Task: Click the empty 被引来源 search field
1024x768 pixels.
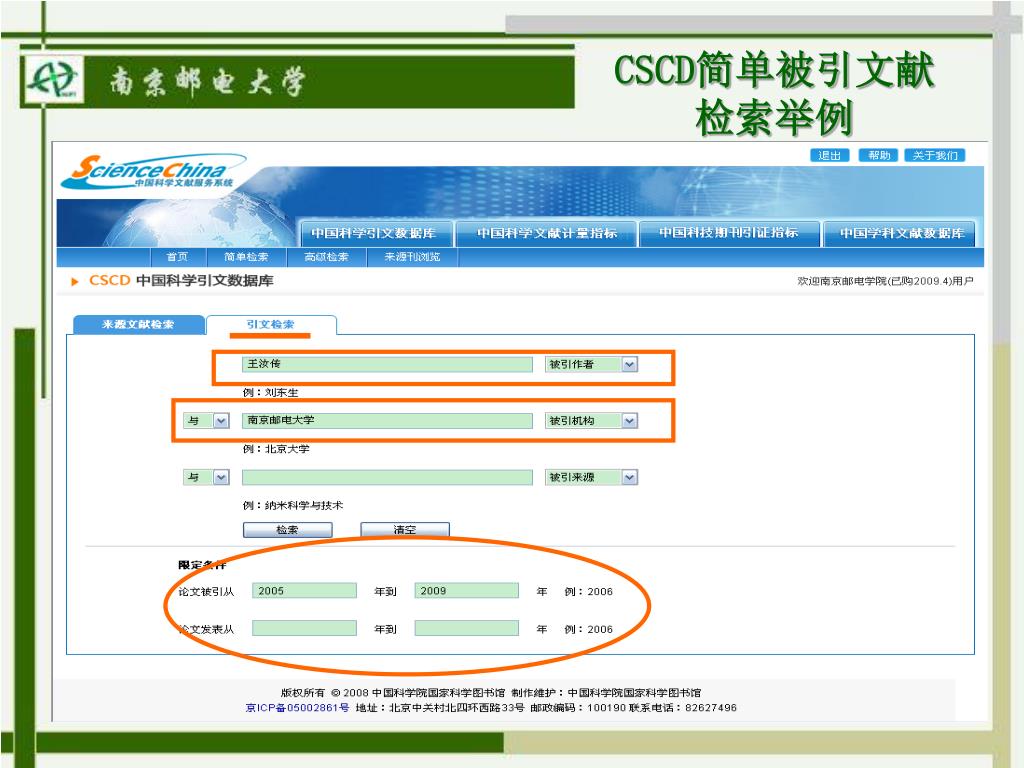Action: (x=387, y=477)
